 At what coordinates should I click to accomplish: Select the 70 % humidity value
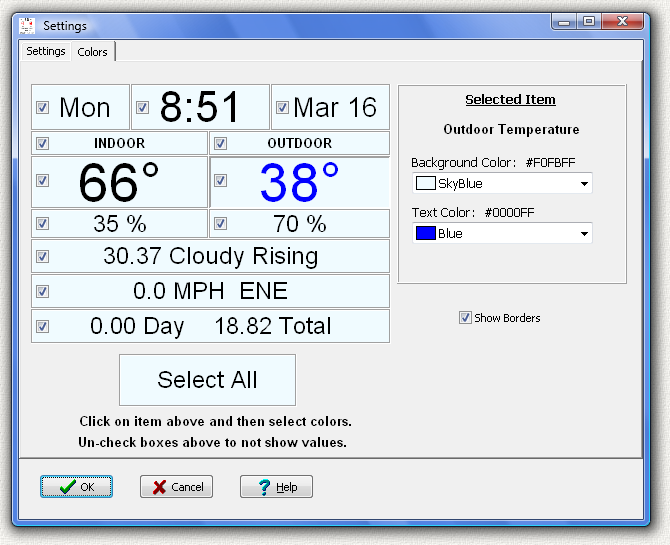[x=300, y=224]
